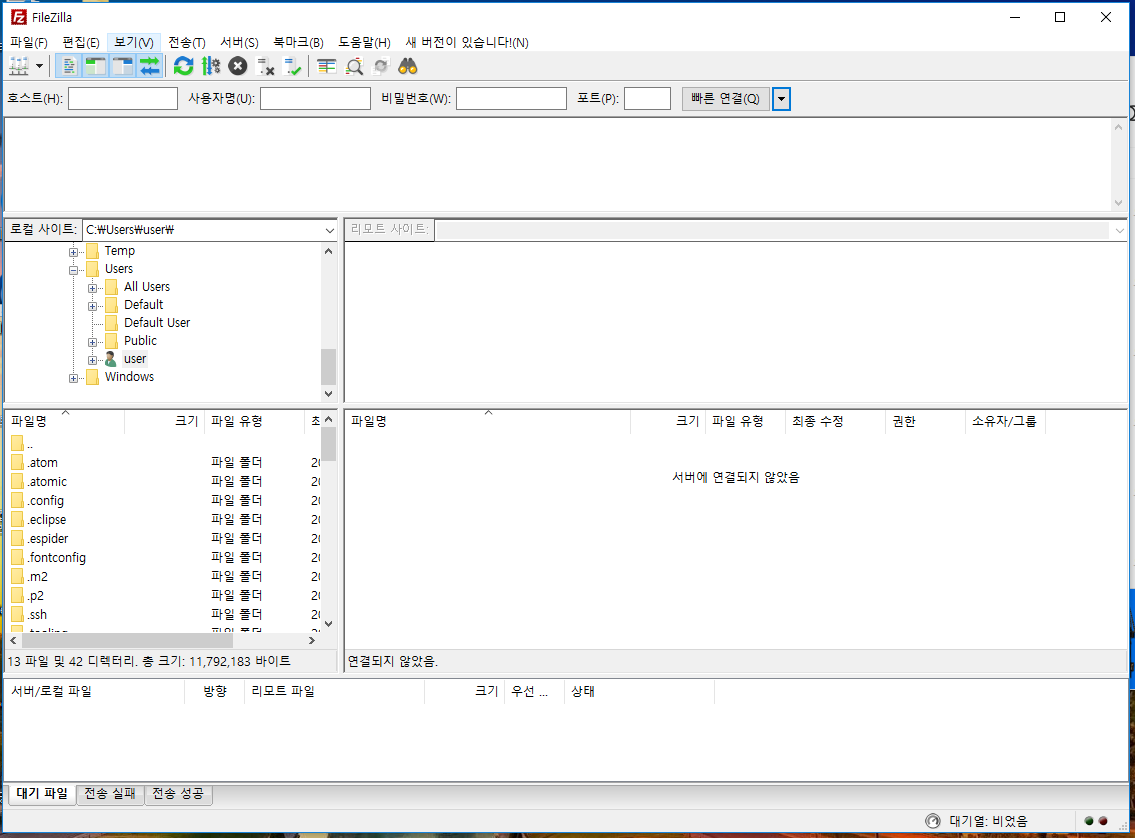Sort local files by 파일명 column
This screenshot has width=1135, height=838.
64,421
